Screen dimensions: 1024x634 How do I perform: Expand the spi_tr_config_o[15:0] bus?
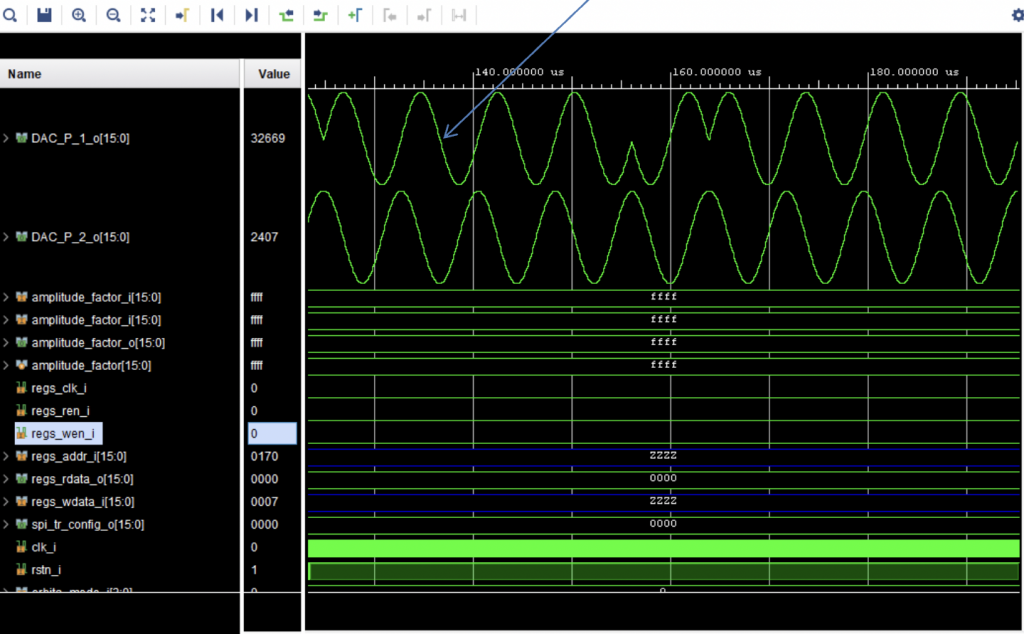[x=6, y=524]
